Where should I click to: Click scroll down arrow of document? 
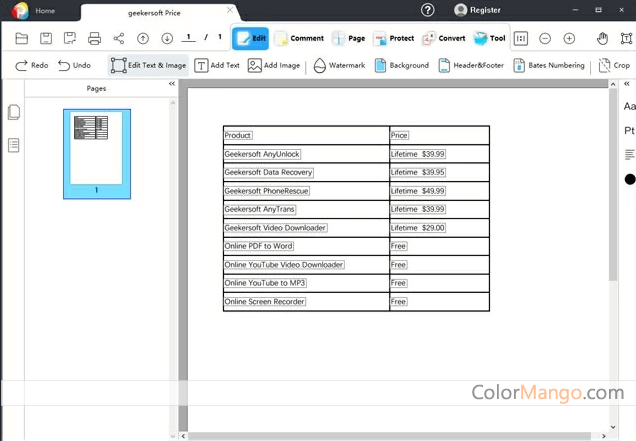click(613, 427)
